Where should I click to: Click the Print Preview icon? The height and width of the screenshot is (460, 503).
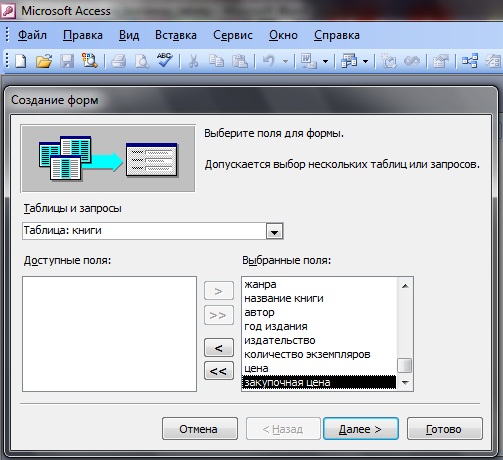(142, 61)
